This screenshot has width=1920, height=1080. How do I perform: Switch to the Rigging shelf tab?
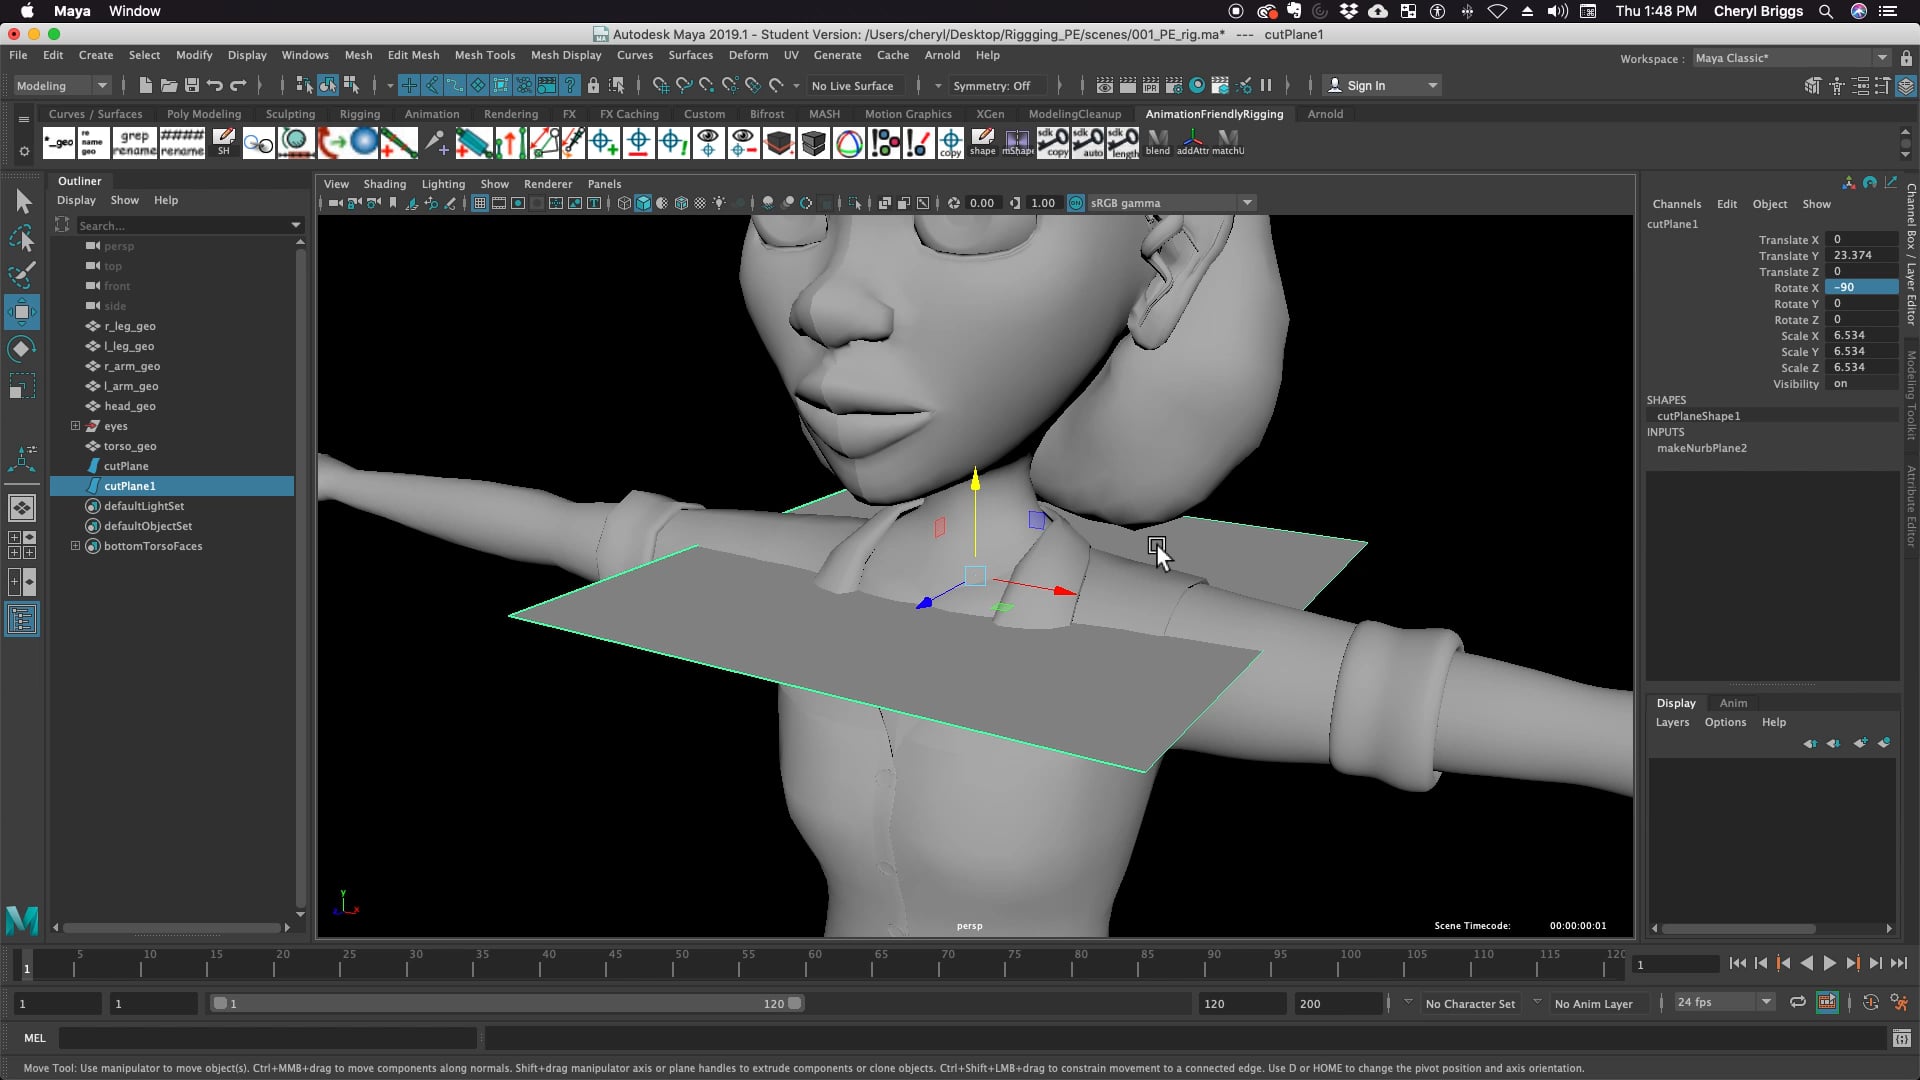click(x=359, y=114)
